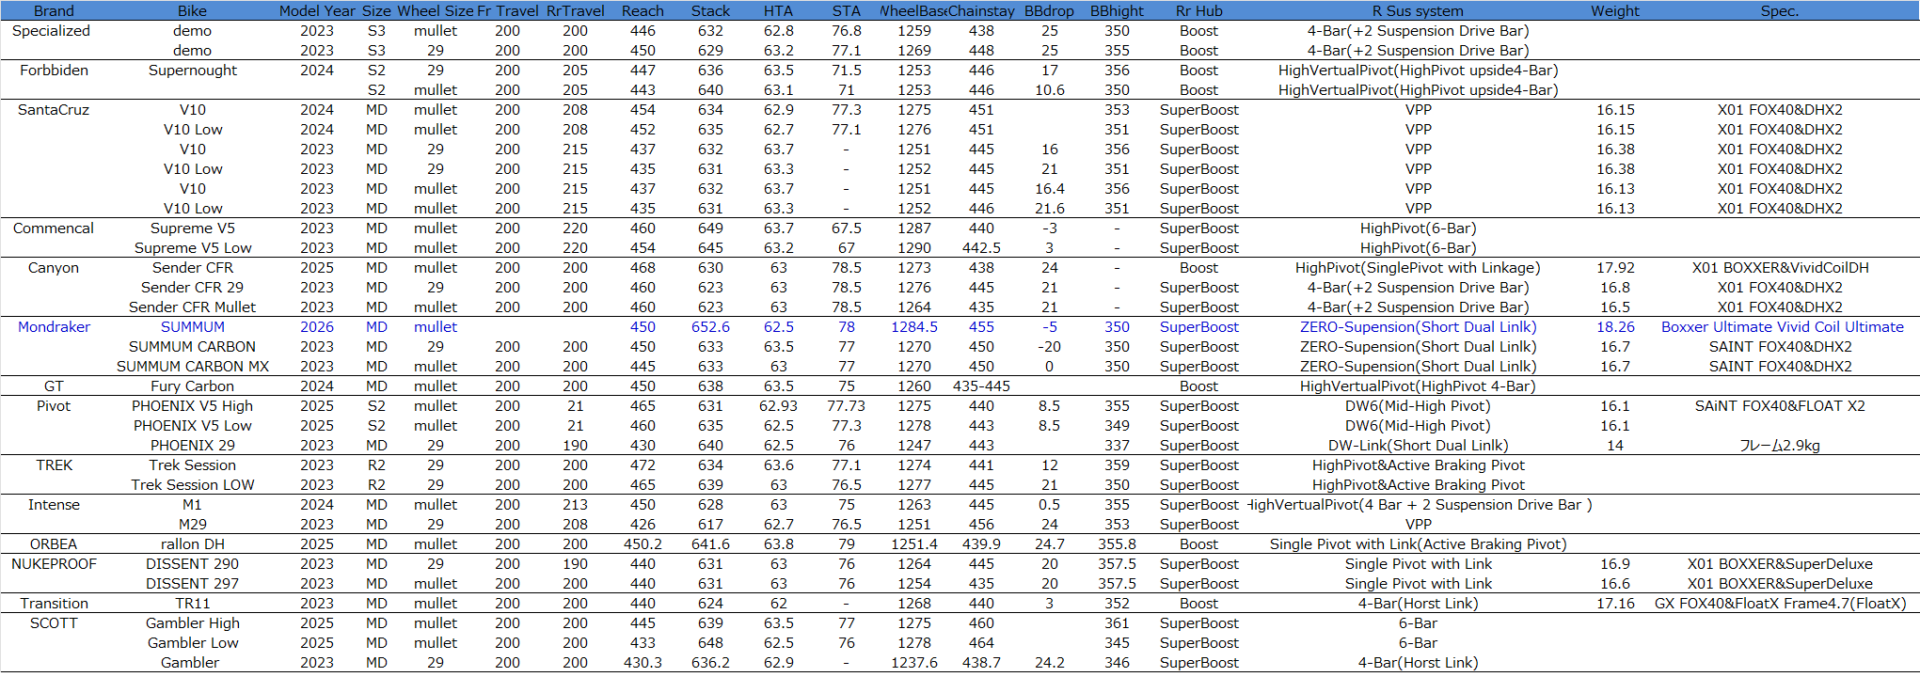Select the Supreme V5 Low cell

(192, 248)
